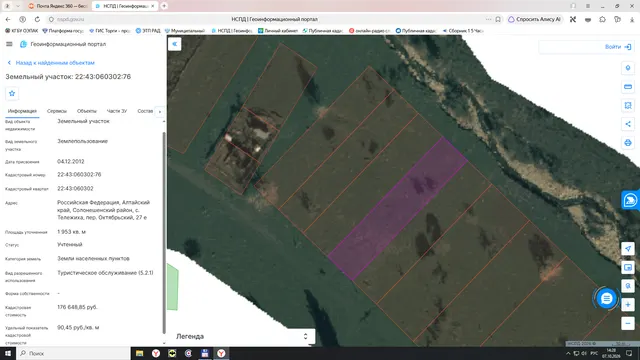The width and height of the screenshot is (640, 360).
Task: Print the map with printer icon
Action: 628,143
